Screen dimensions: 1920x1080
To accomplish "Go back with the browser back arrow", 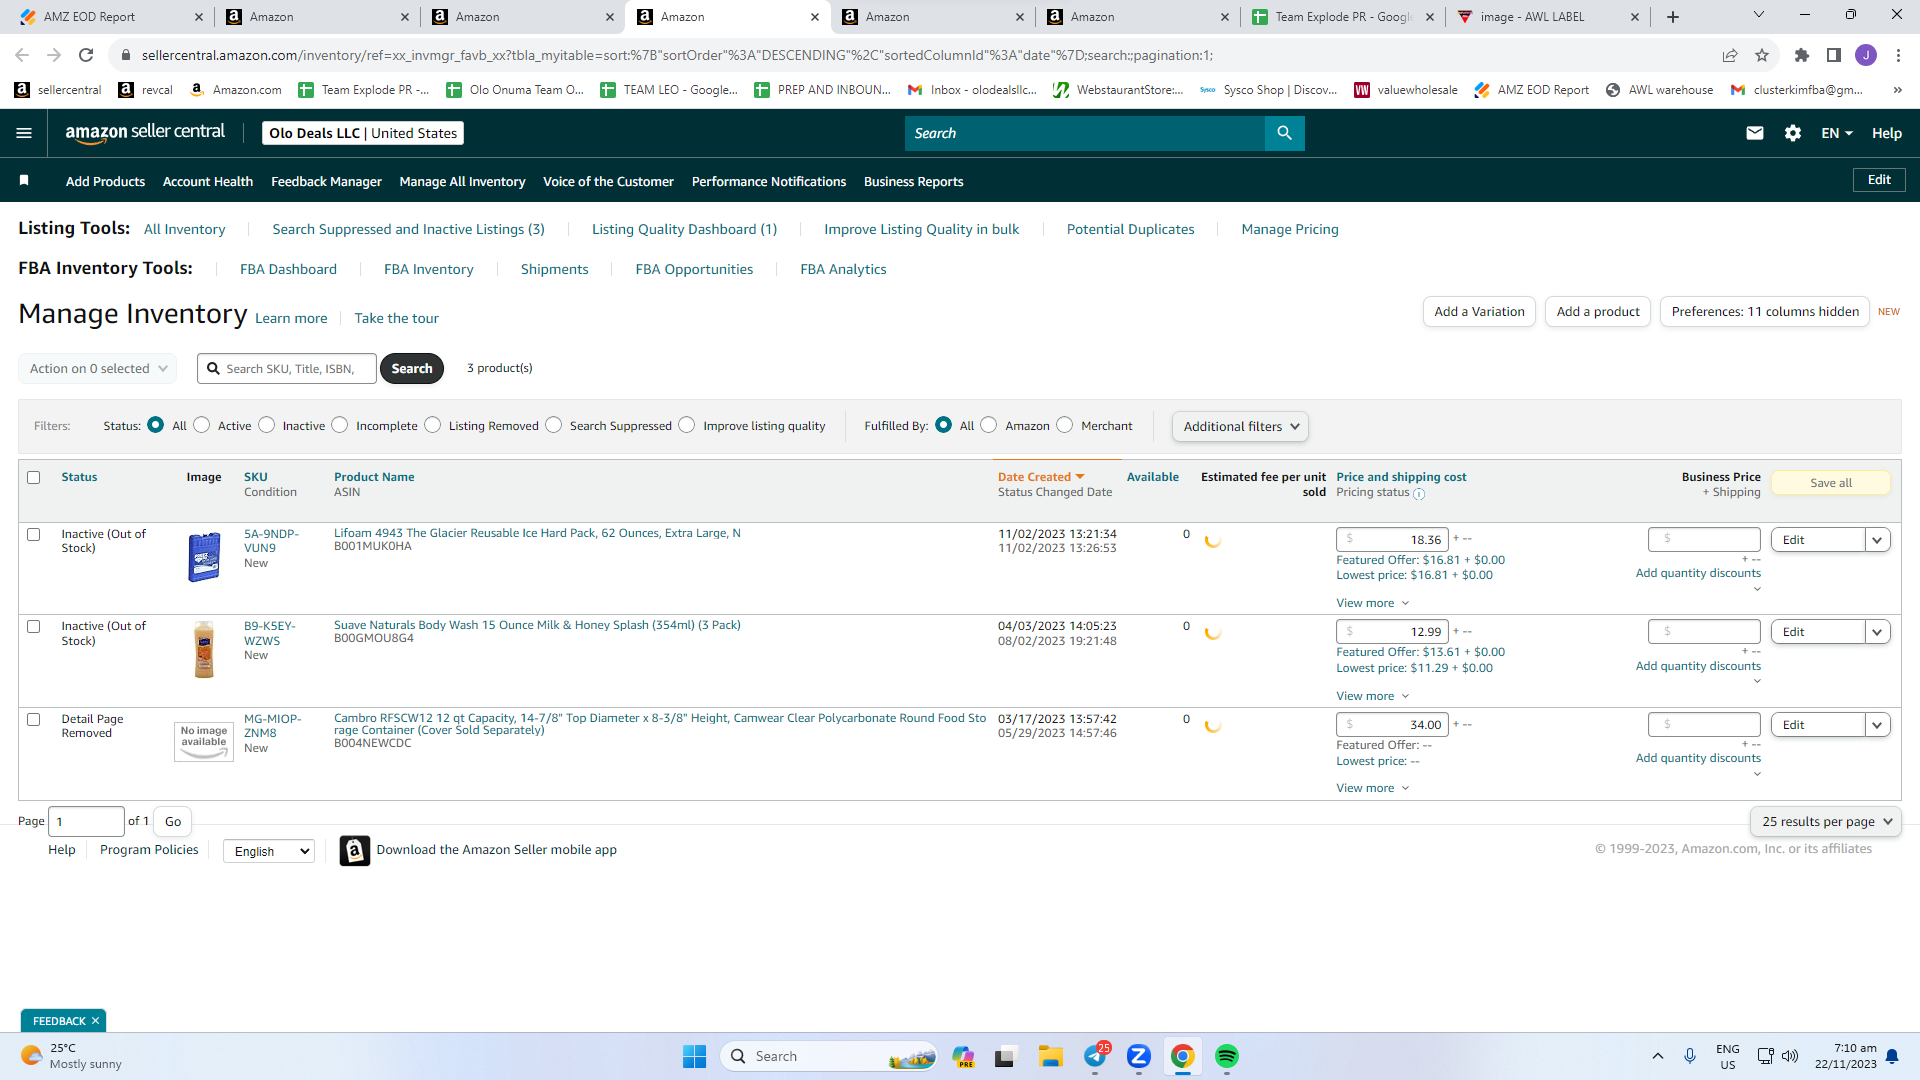I will pyautogui.click(x=22, y=55).
